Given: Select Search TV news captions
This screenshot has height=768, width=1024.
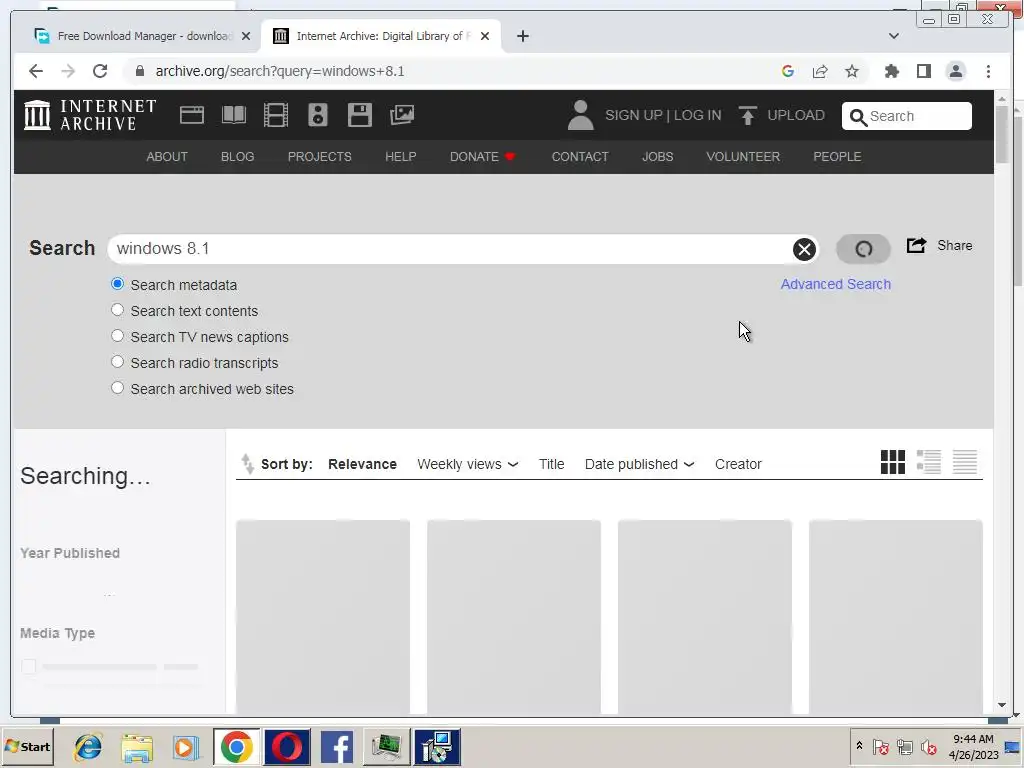Looking at the screenshot, I should point(118,336).
